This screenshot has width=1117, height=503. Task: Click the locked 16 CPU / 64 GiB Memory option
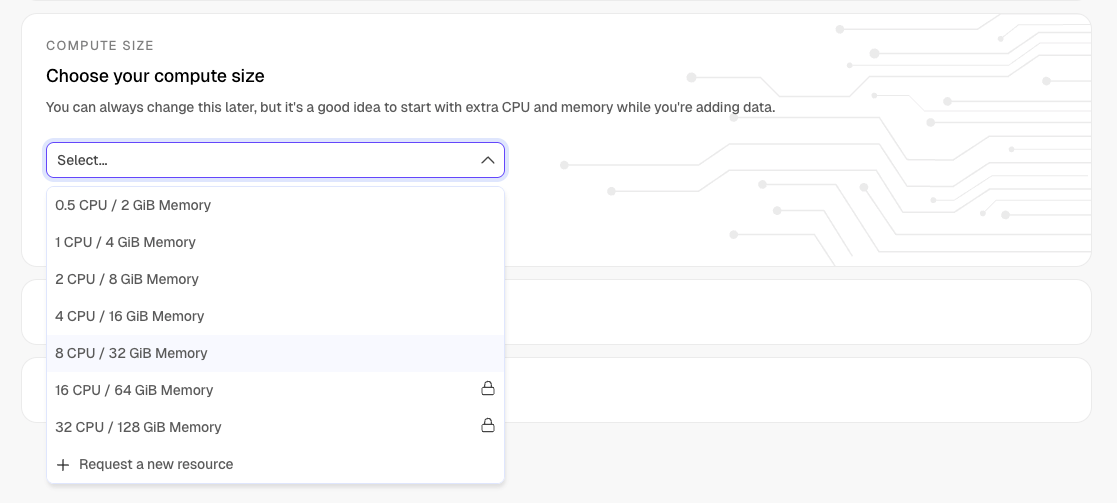pyautogui.click(x=134, y=390)
